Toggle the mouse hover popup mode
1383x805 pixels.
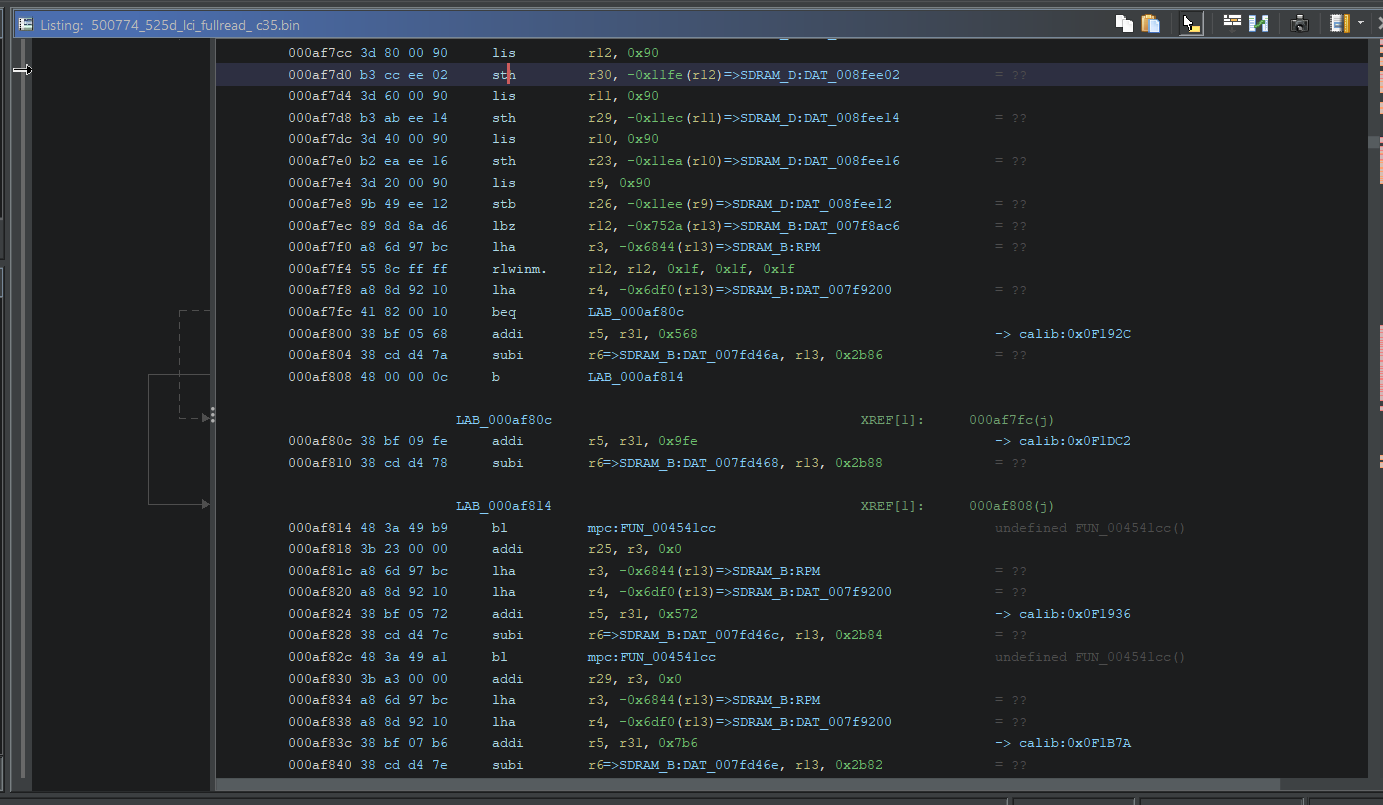[x=1191, y=24]
